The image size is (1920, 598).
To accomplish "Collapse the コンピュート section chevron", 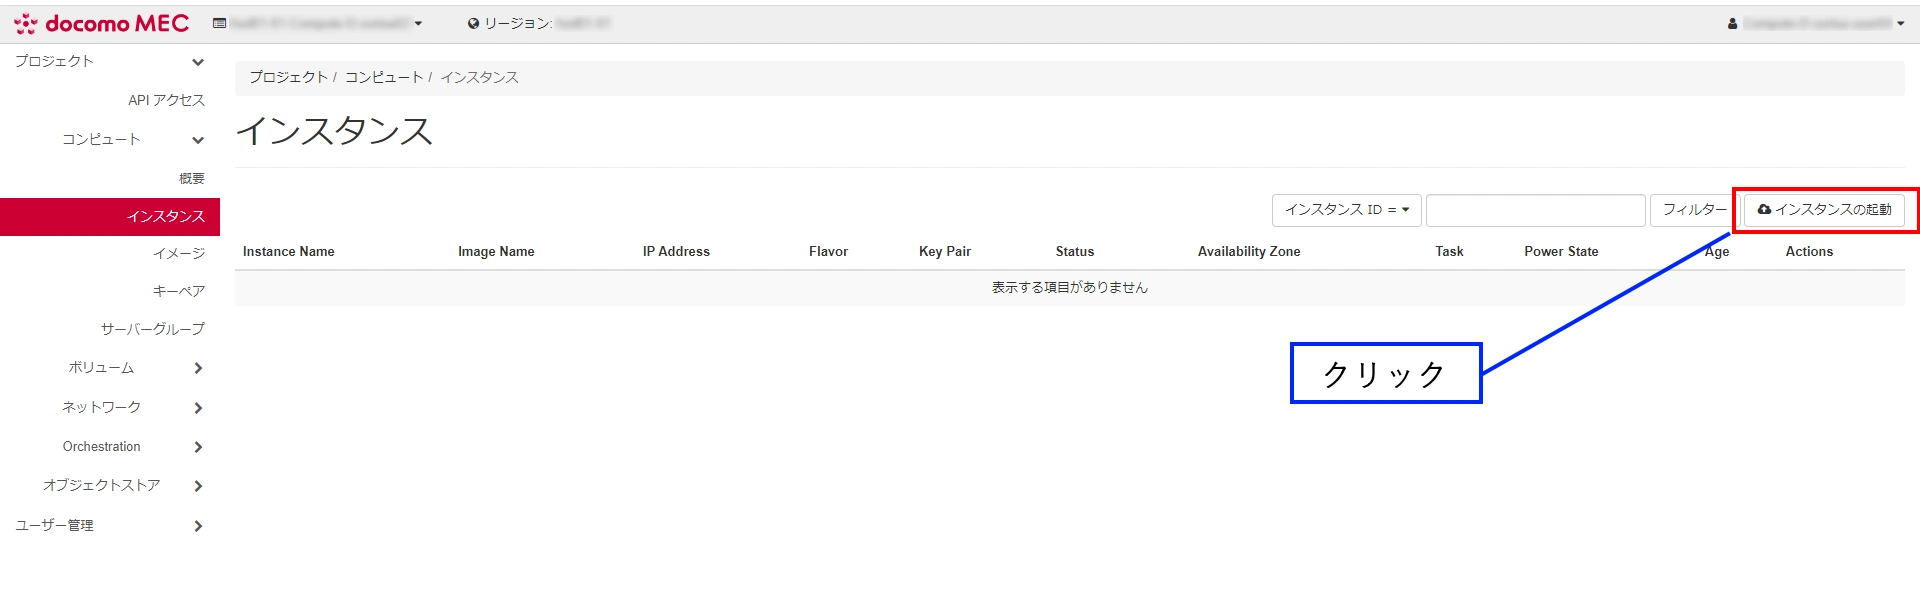I will pos(197,140).
